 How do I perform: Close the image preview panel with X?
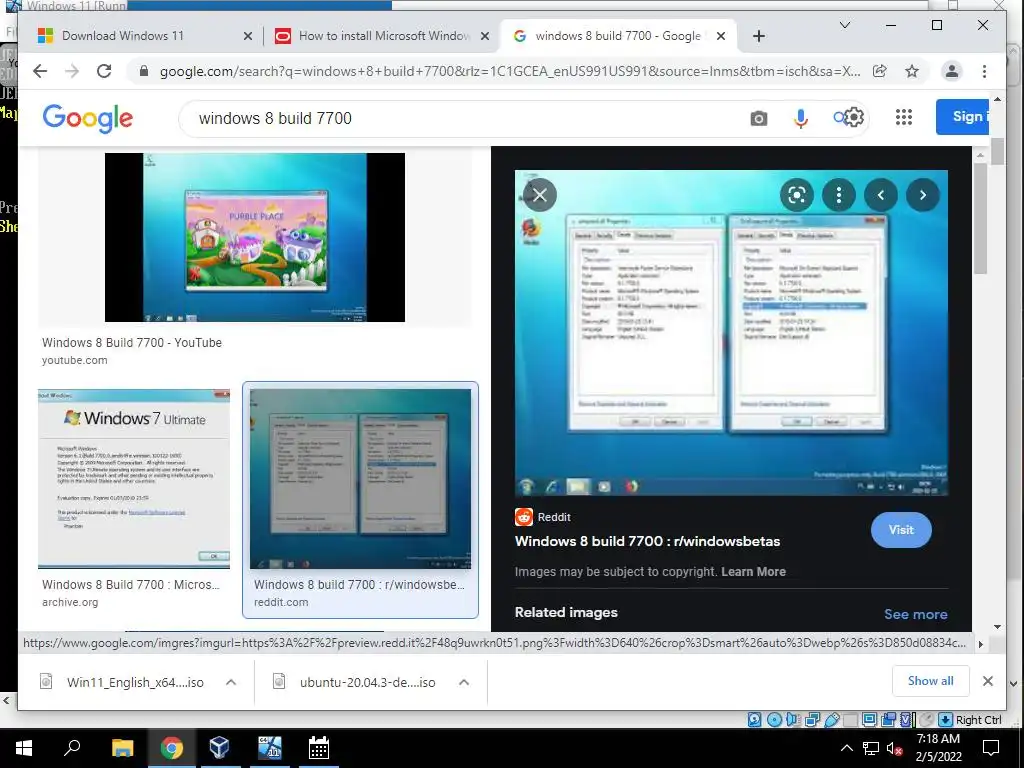539,195
